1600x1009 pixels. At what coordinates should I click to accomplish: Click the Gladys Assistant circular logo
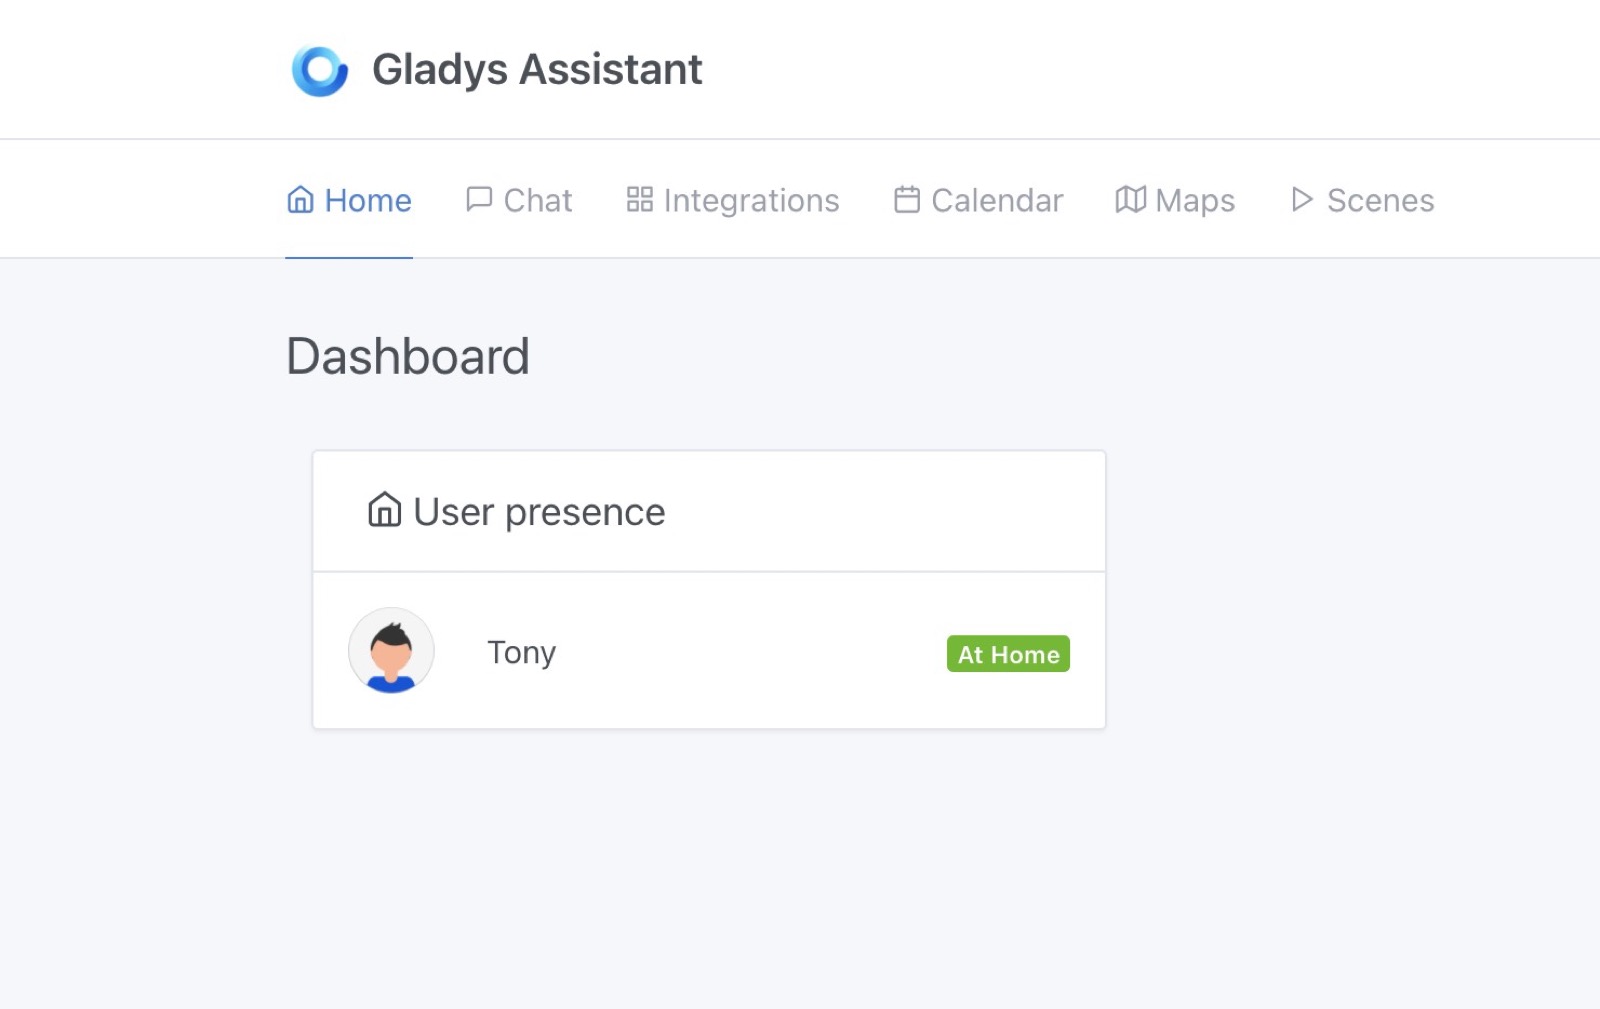[319, 68]
